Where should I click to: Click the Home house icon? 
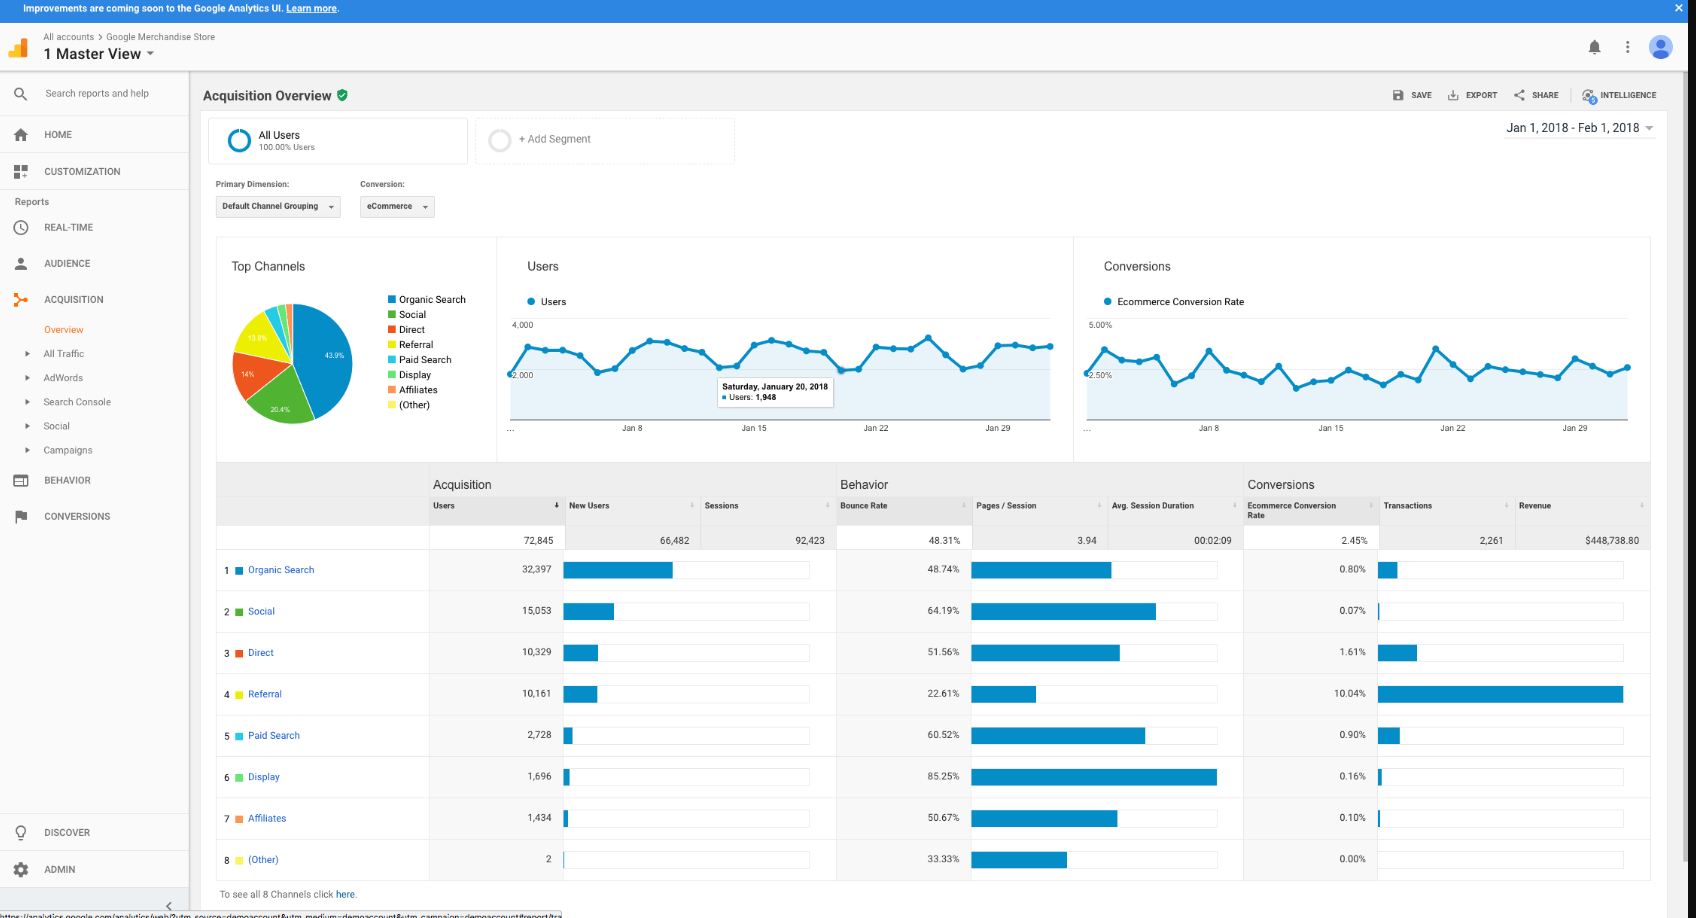[x=20, y=135]
